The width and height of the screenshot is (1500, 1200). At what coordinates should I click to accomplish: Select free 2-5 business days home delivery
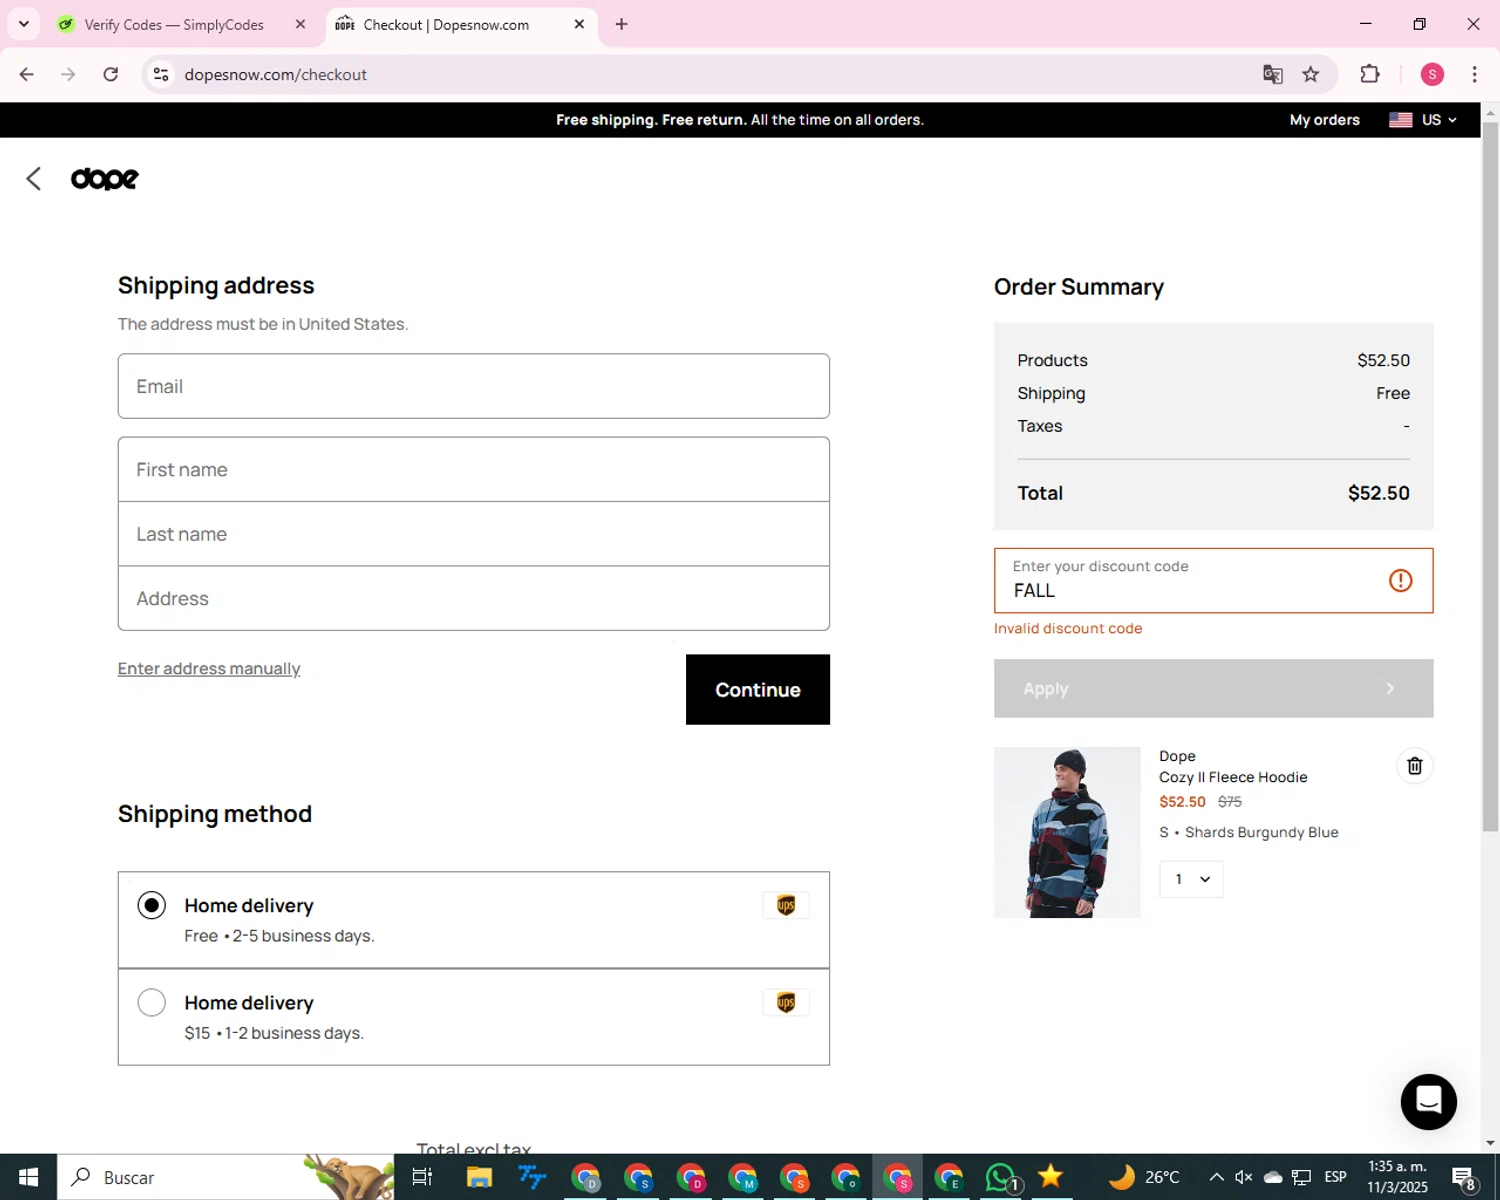[x=151, y=906]
